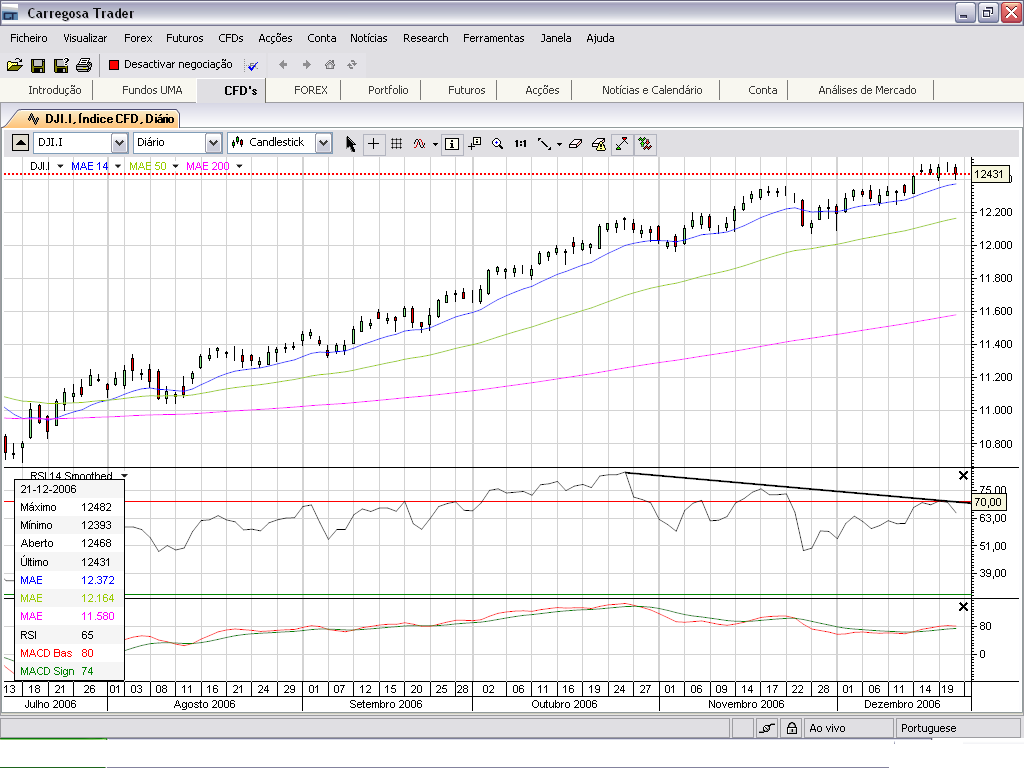Click the 70,00 RSI level marker
Image resolution: width=1024 pixels, height=768 pixels.
[x=987, y=501]
